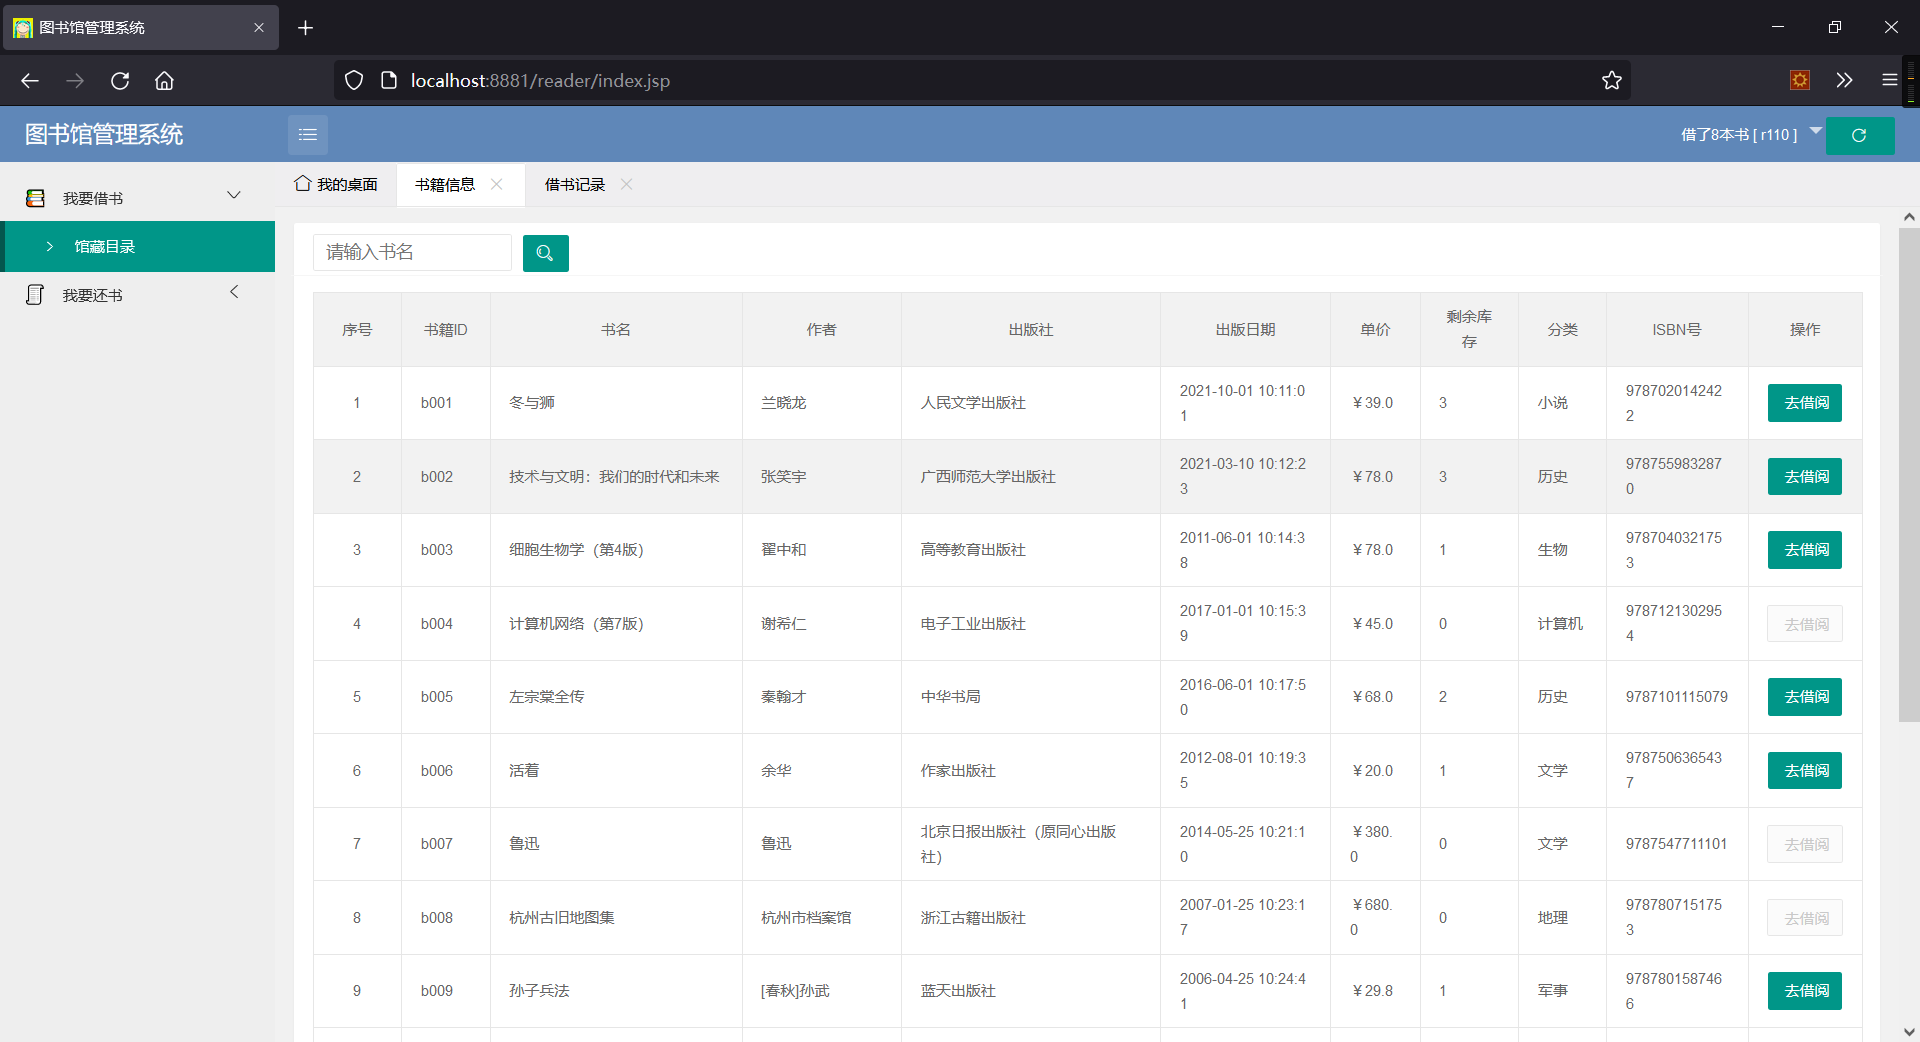Screen dimensions: 1920x1042
Task: Click disabled 去借阅 for book b007
Action: tap(1805, 844)
